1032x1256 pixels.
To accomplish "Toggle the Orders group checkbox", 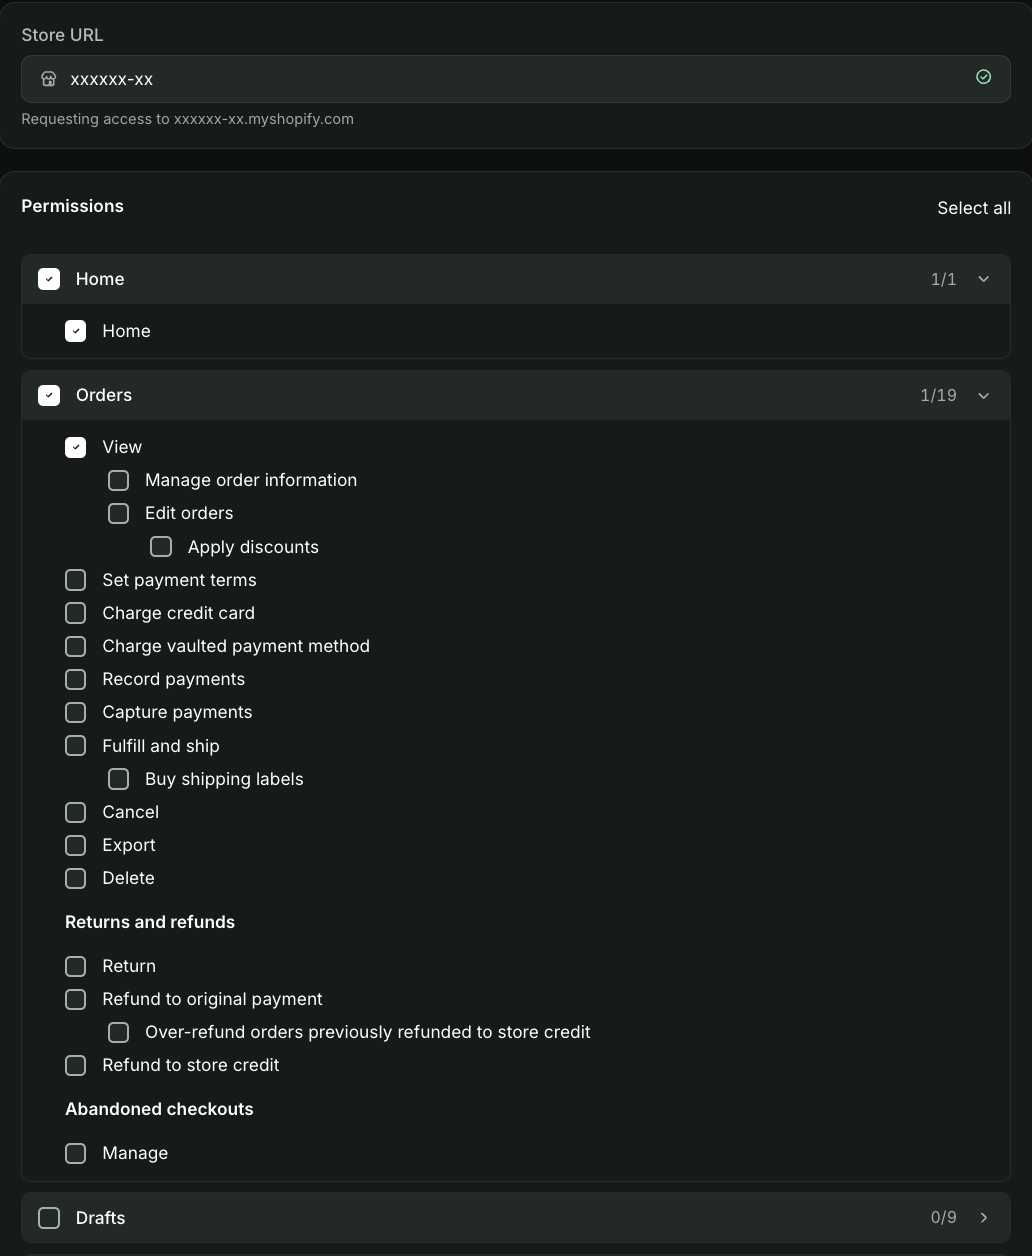I will click(x=49, y=395).
